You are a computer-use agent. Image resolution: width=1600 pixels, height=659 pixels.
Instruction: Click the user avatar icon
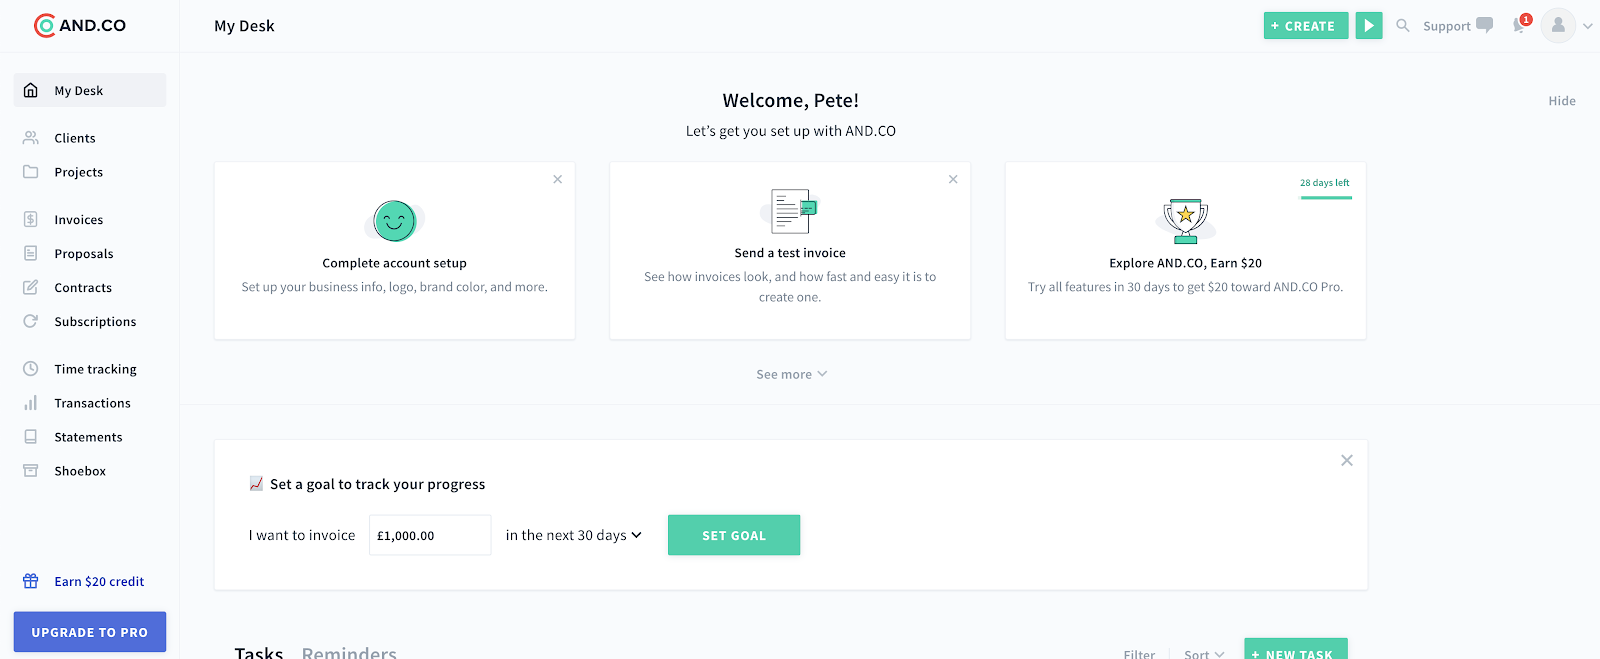coord(1558,26)
